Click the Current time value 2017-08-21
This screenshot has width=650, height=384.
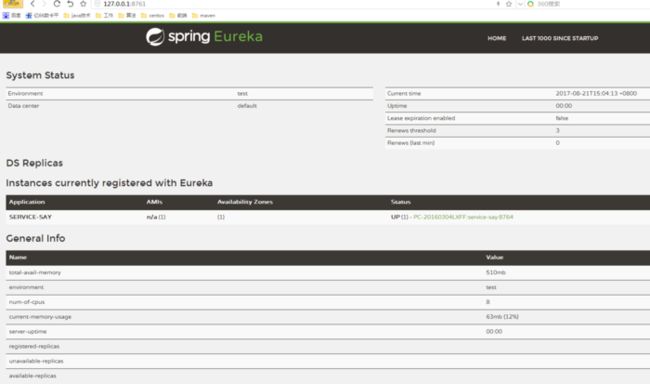[596, 94]
